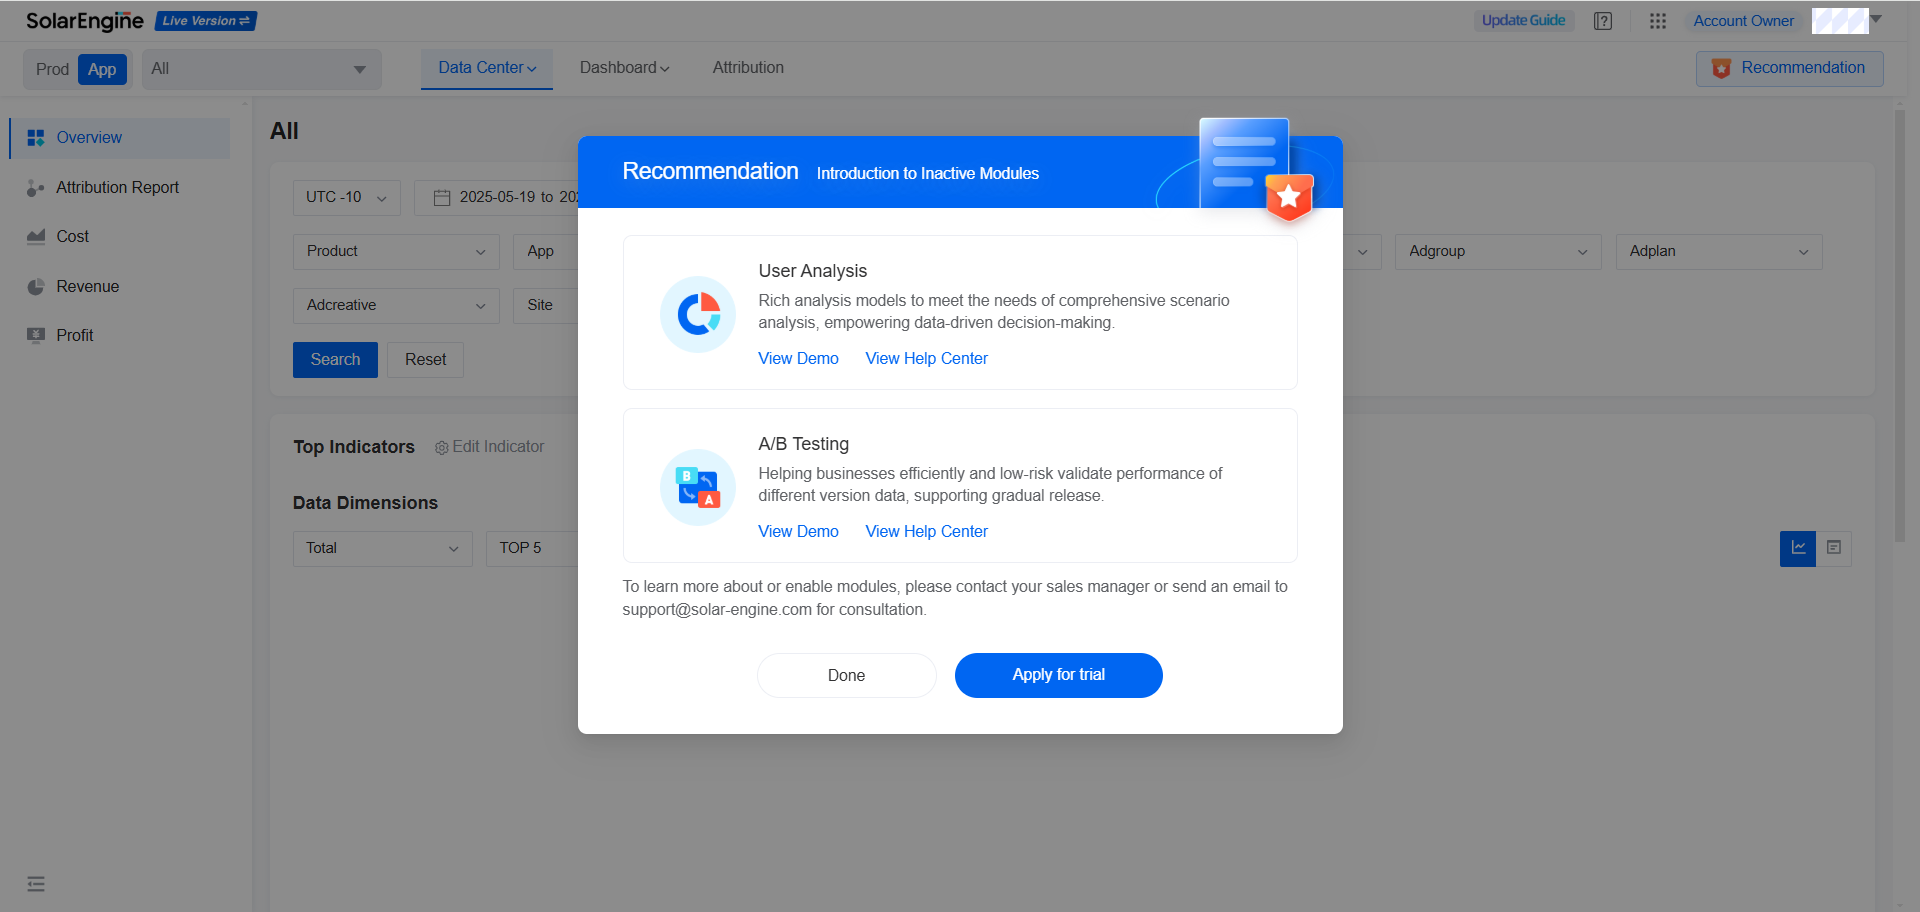Viewport: 1920px width, 912px height.
Task: Open the UTC -10 timezone dropdown
Action: (345, 197)
